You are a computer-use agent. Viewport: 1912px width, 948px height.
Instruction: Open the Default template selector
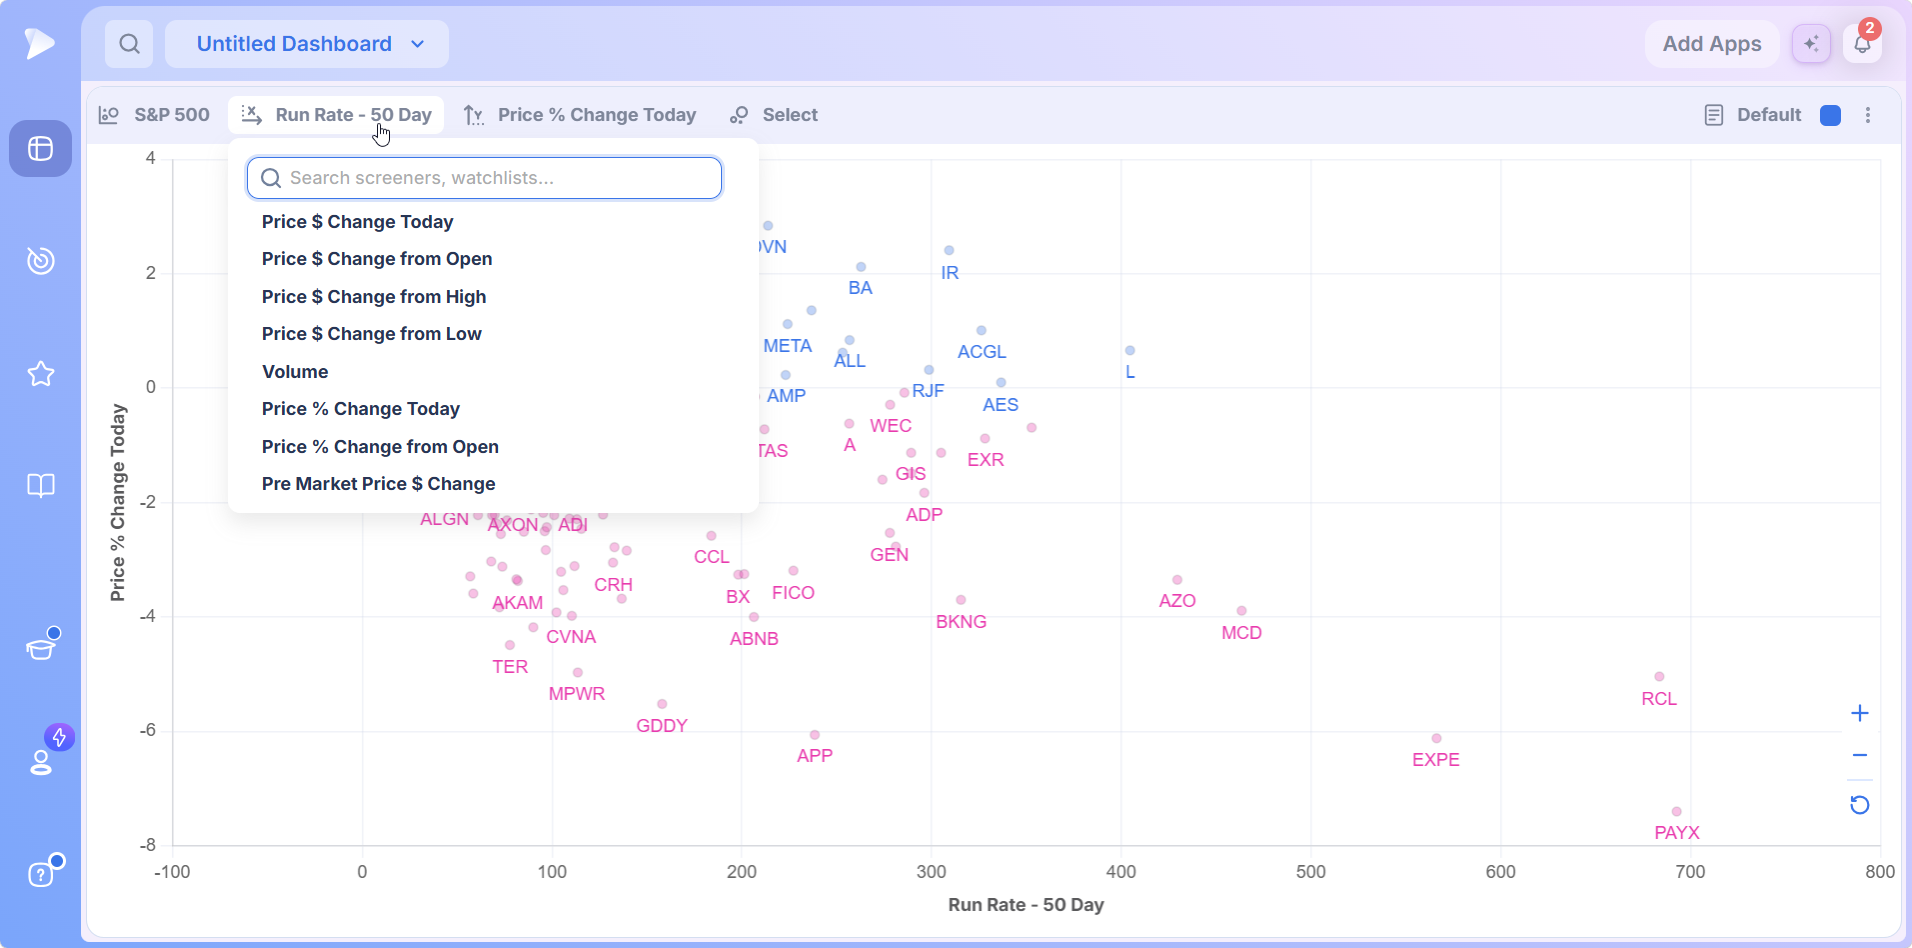click(x=1754, y=115)
